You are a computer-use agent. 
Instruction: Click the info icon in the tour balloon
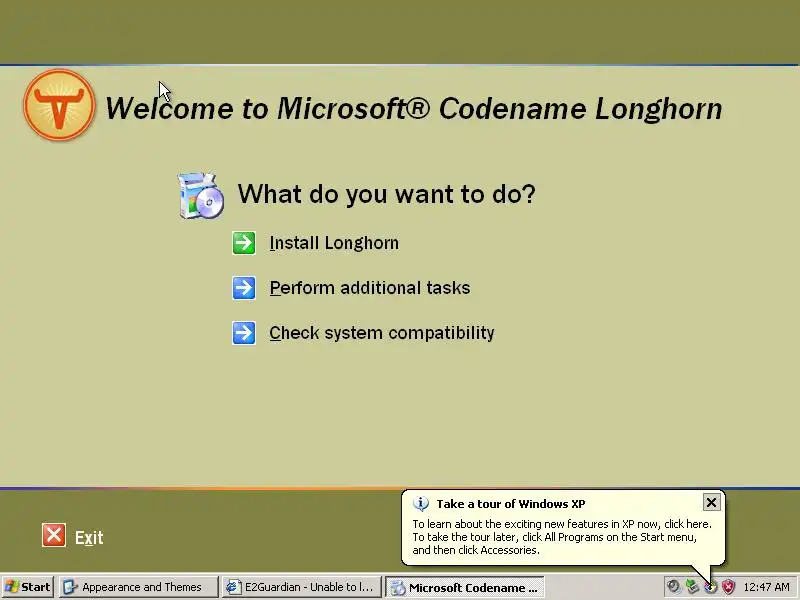click(420, 504)
